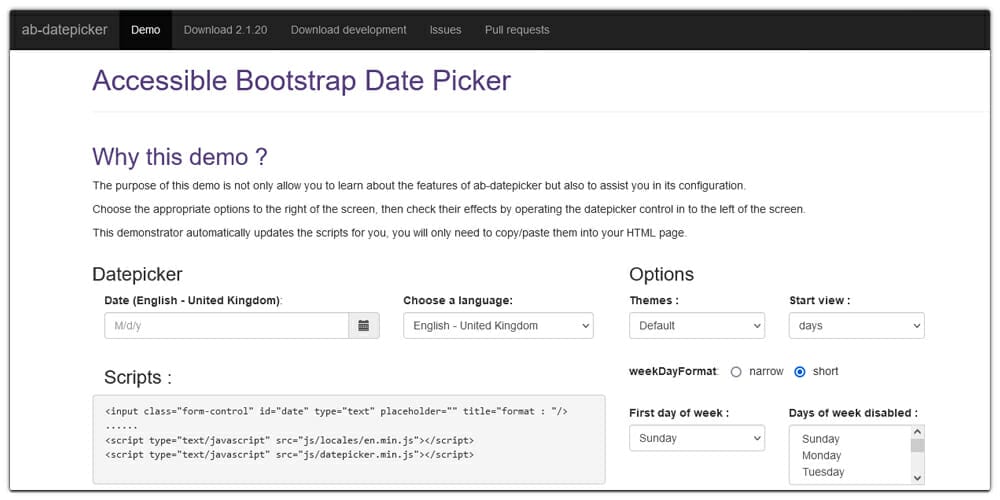Click the scrollbar thumb of the disabled days list

click(x=917, y=445)
